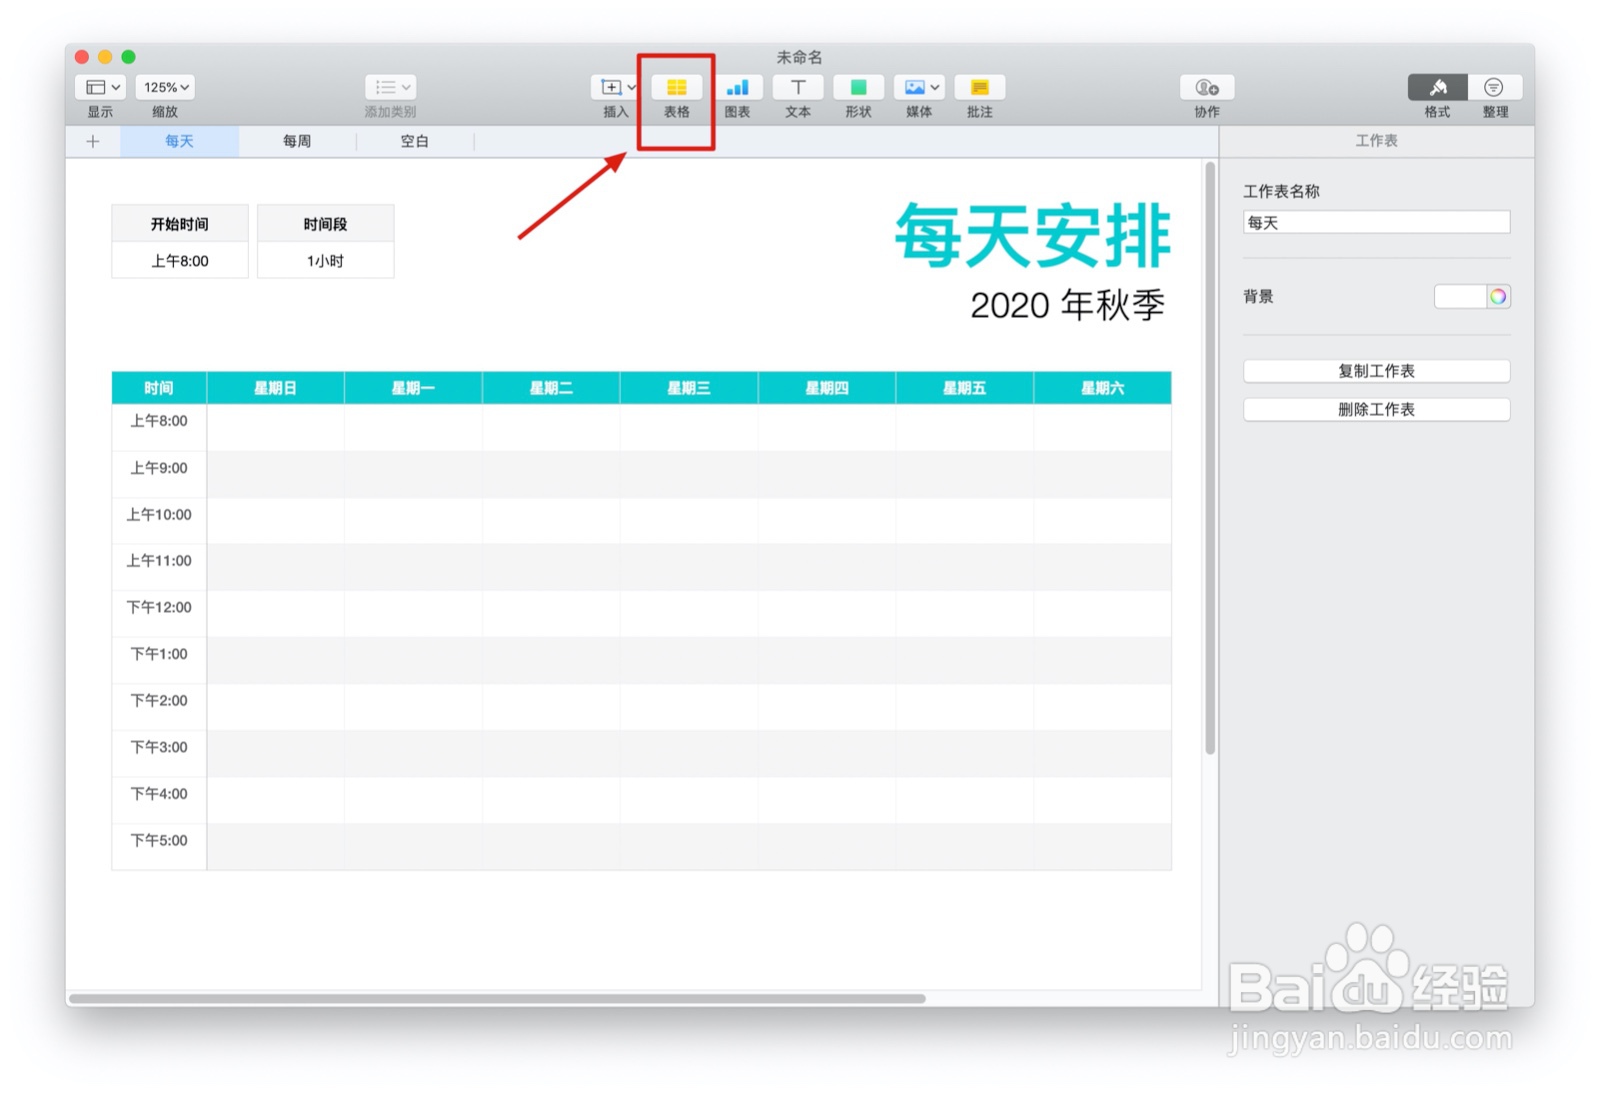Select the 星期一 header cell
The height and width of the screenshot is (1093, 1600).
[413, 388]
